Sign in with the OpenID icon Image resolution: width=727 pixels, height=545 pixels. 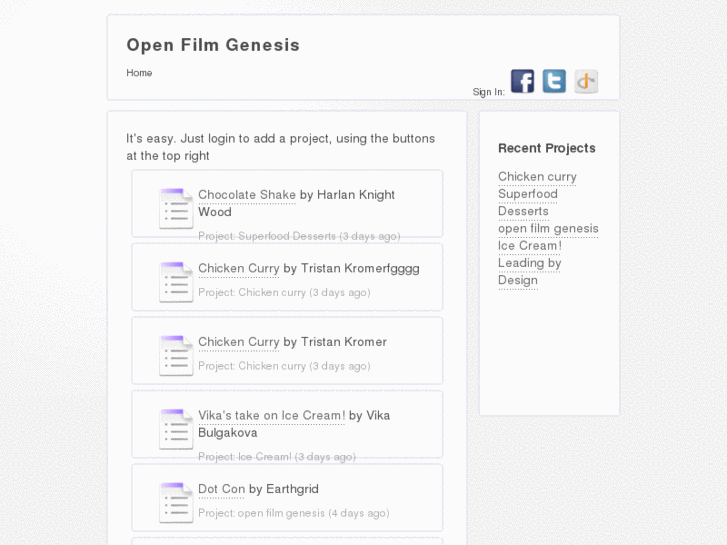(x=586, y=81)
